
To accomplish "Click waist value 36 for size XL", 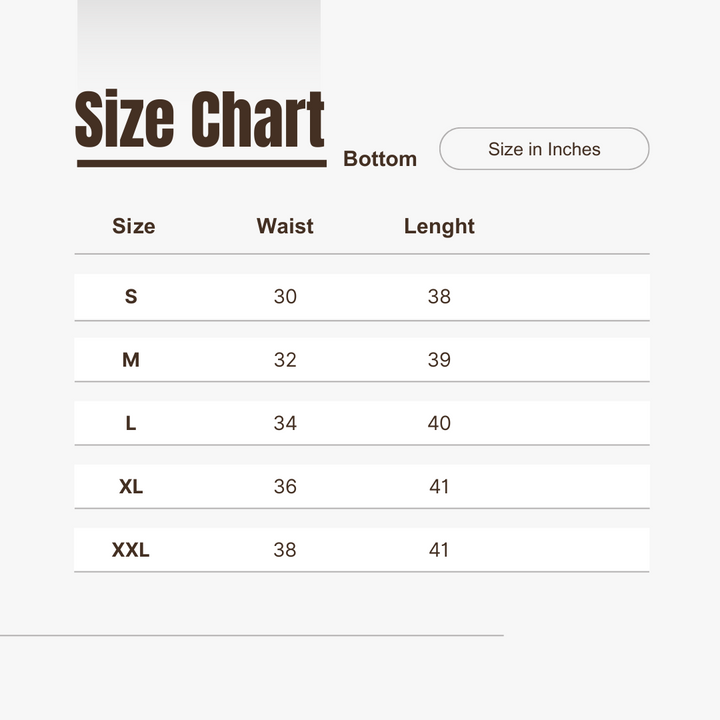I will tap(285, 486).
